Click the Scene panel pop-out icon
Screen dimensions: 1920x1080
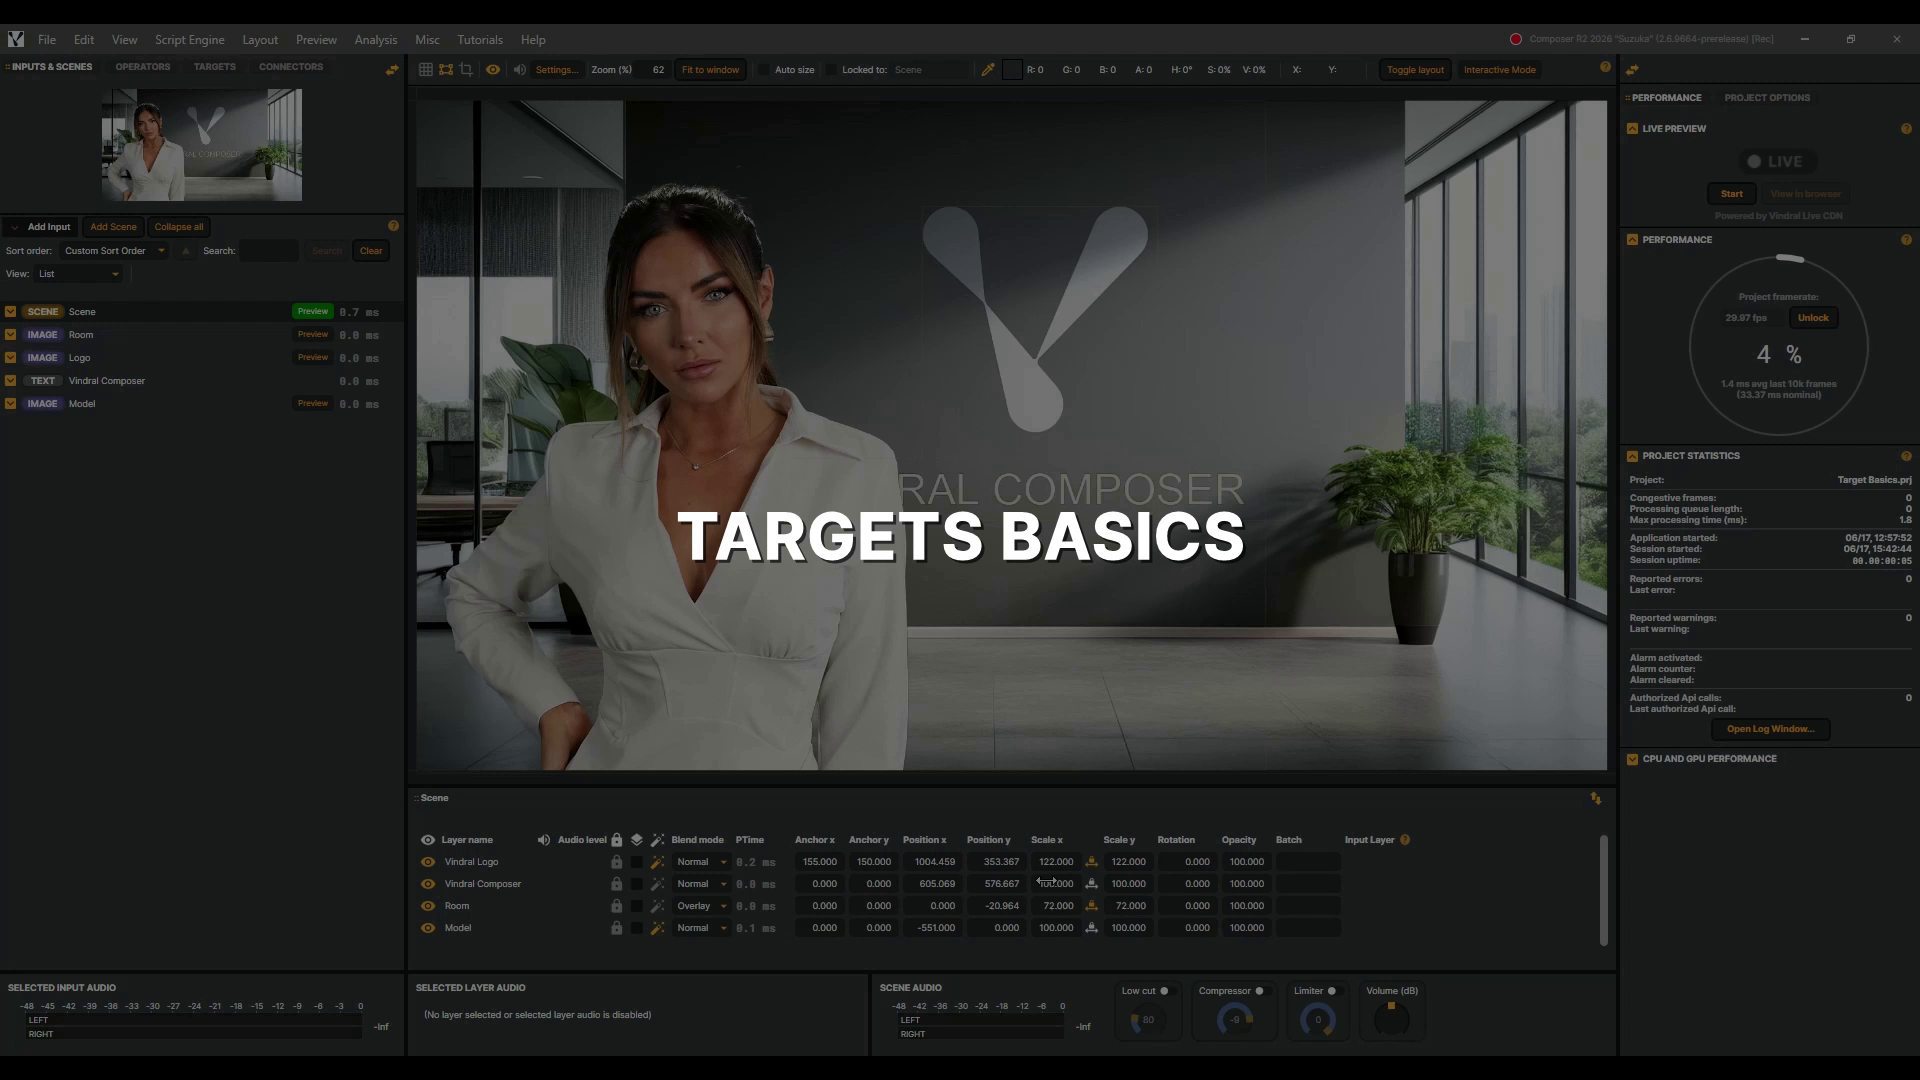pyautogui.click(x=1596, y=798)
